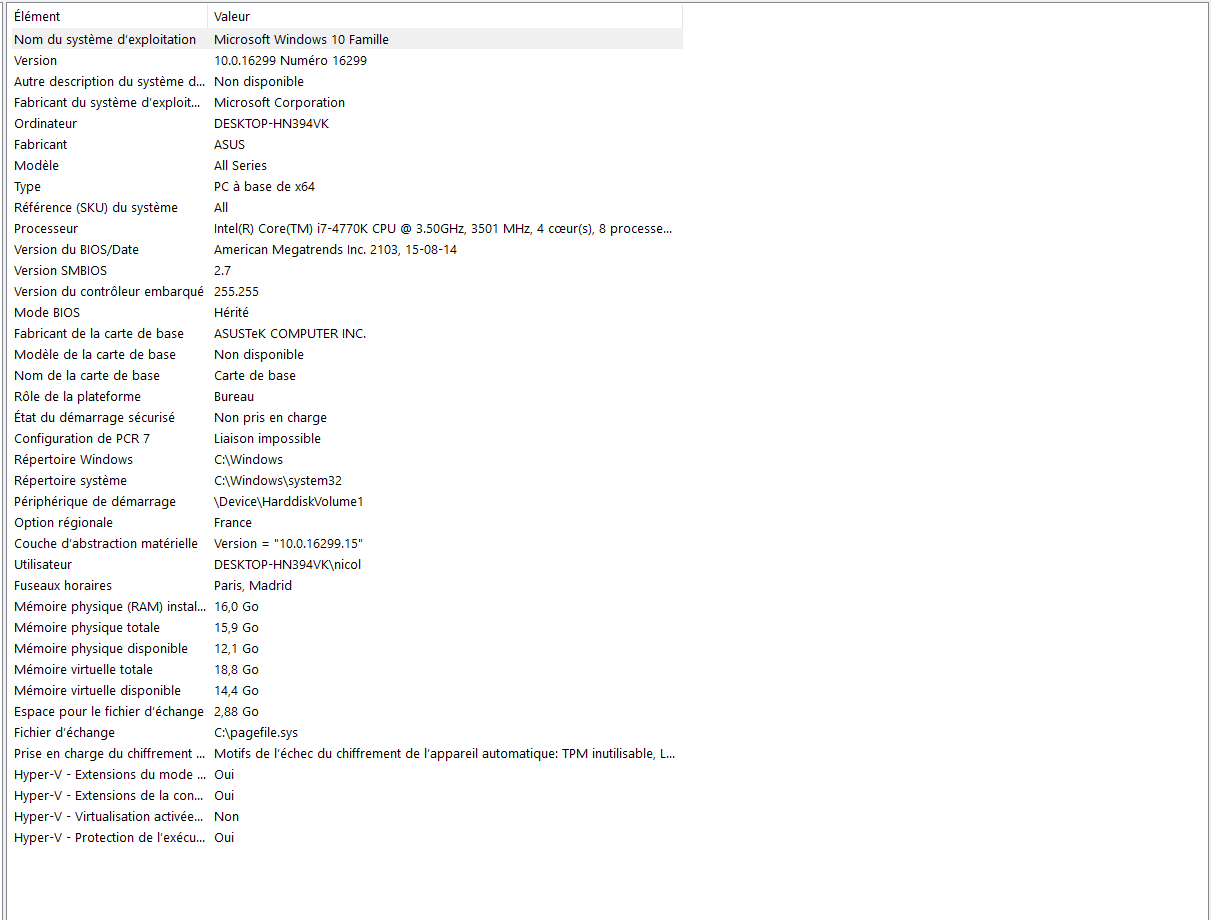
Task: Select the Mode BIOS Hérité row
Action: [x=346, y=312]
